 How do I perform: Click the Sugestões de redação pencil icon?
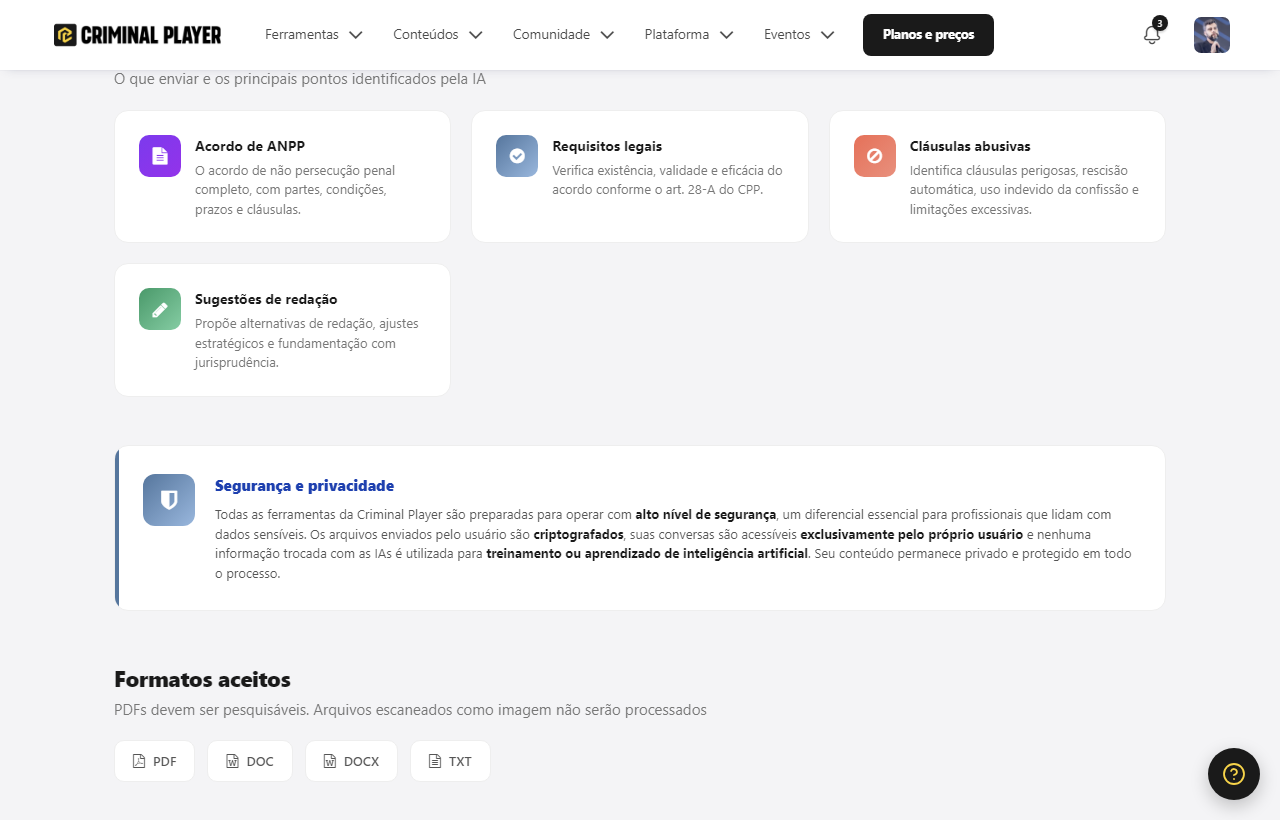tap(160, 309)
